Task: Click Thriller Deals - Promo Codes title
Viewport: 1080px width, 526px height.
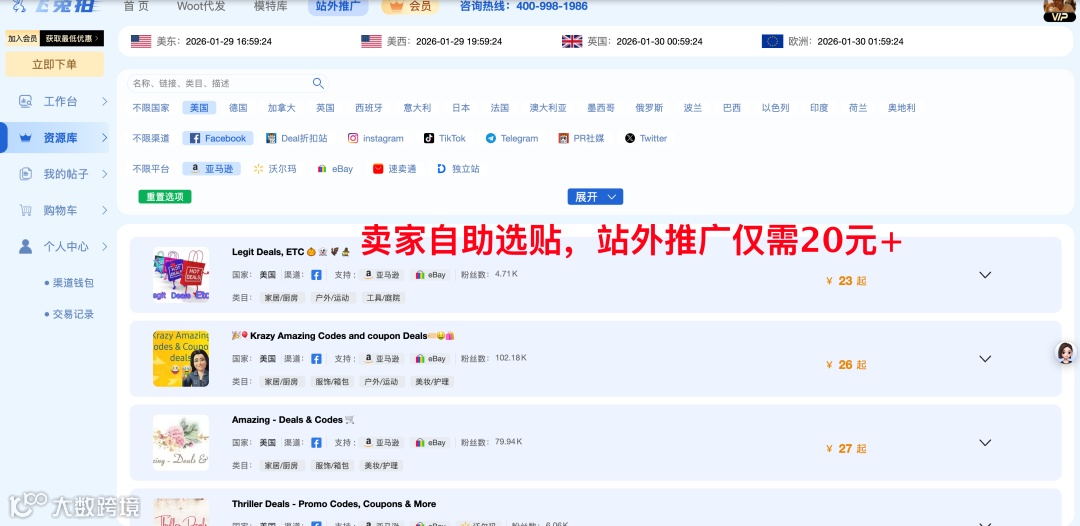Action: coord(334,504)
